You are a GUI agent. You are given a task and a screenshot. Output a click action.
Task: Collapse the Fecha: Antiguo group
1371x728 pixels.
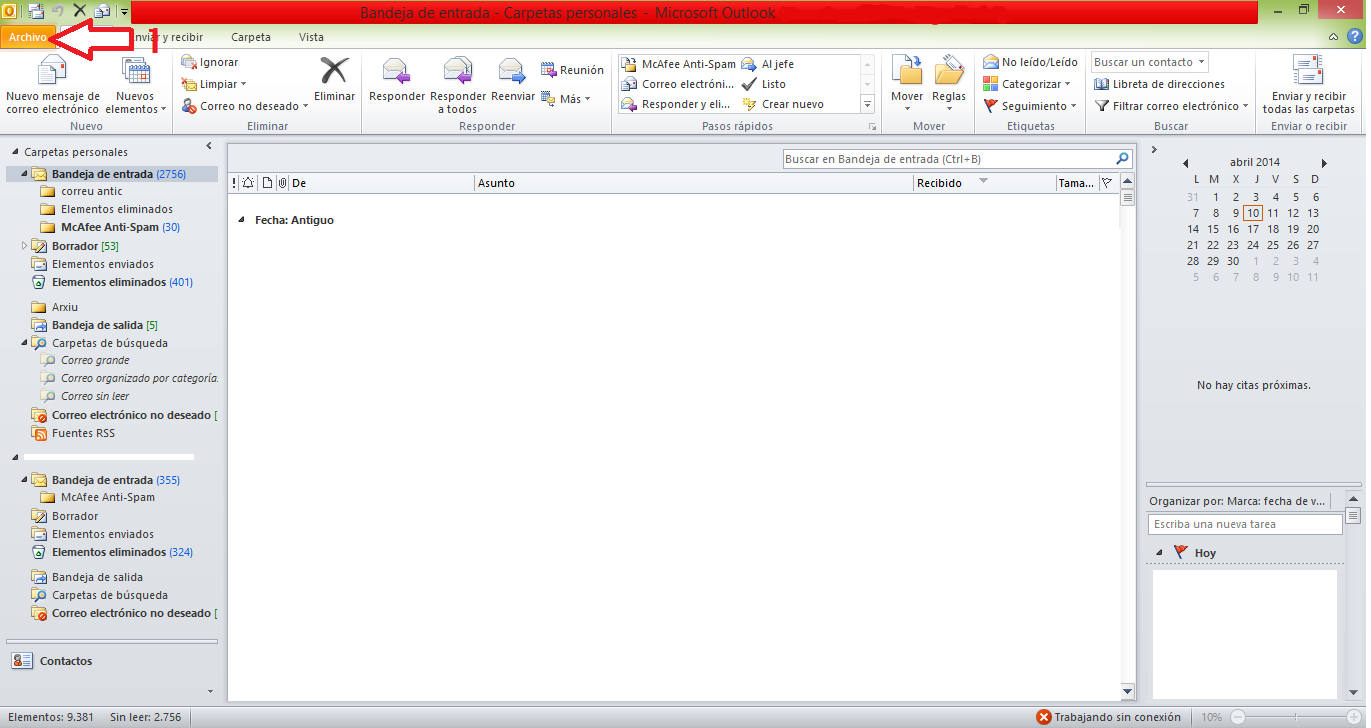pos(241,220)
